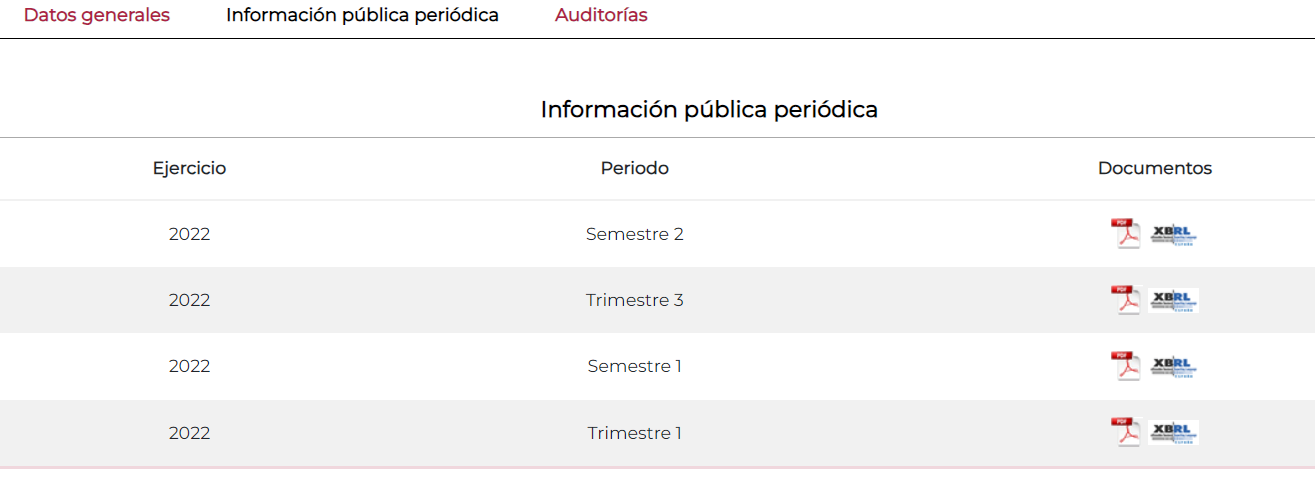Image resolution: width=1315 pixels, height=487 pixels.
Task: Select the Información pública periódica tab
Action: coord(362,15)
